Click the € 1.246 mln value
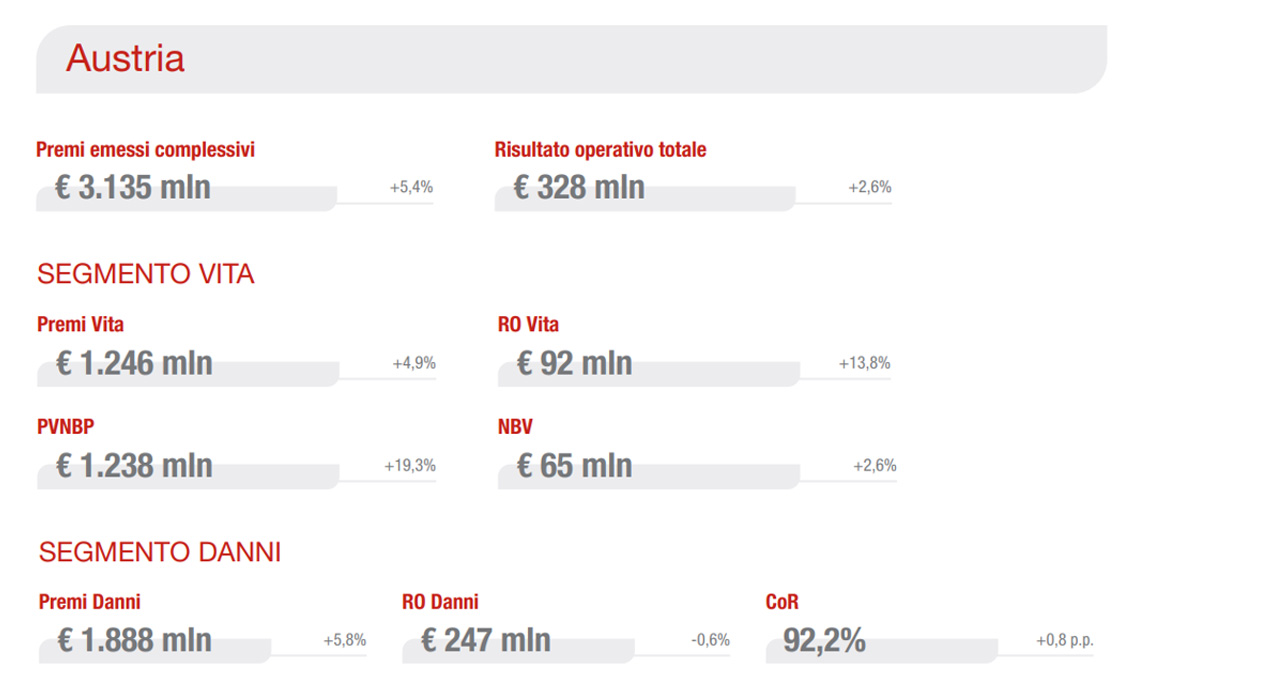The image size is (1280, 688). [x=134, y=363]
